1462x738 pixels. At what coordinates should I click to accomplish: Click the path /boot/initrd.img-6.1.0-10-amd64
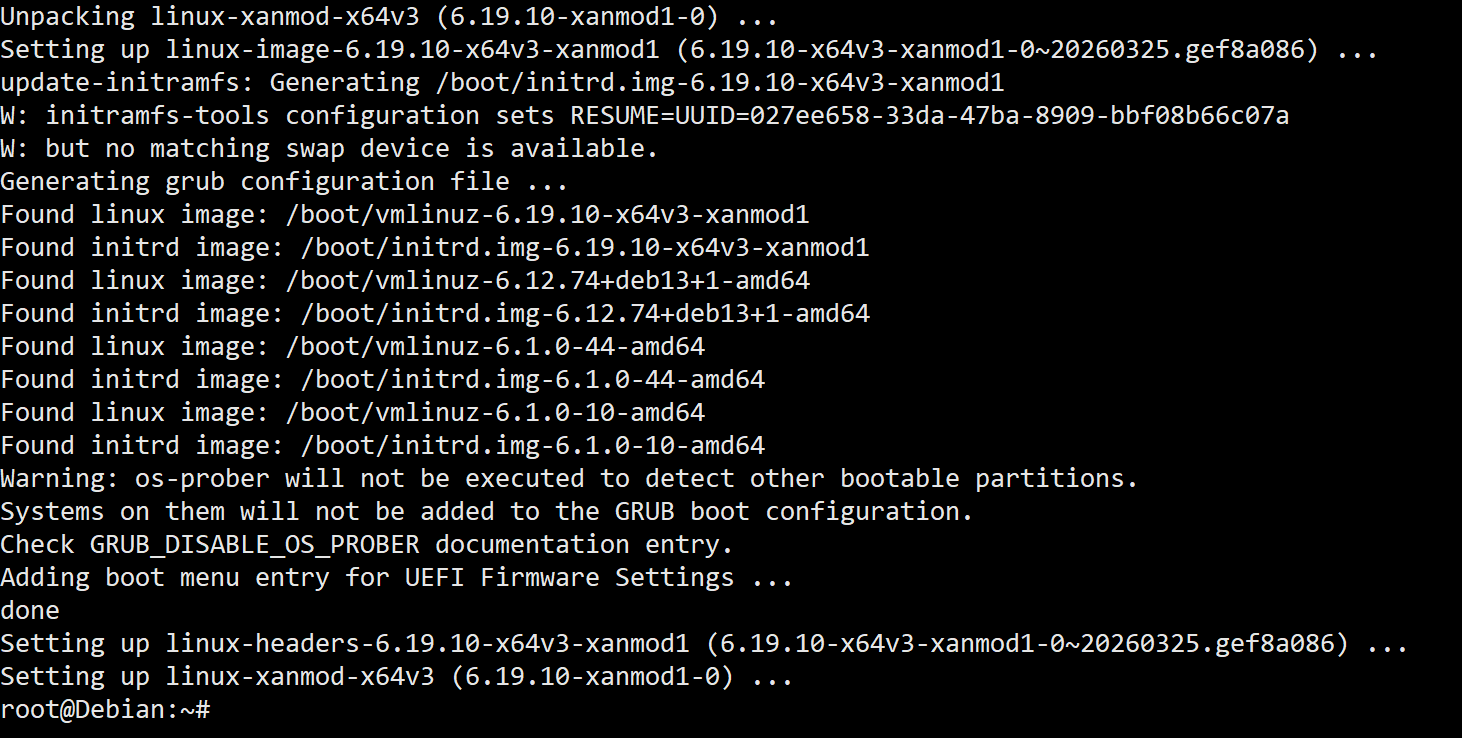pos(533,446)
